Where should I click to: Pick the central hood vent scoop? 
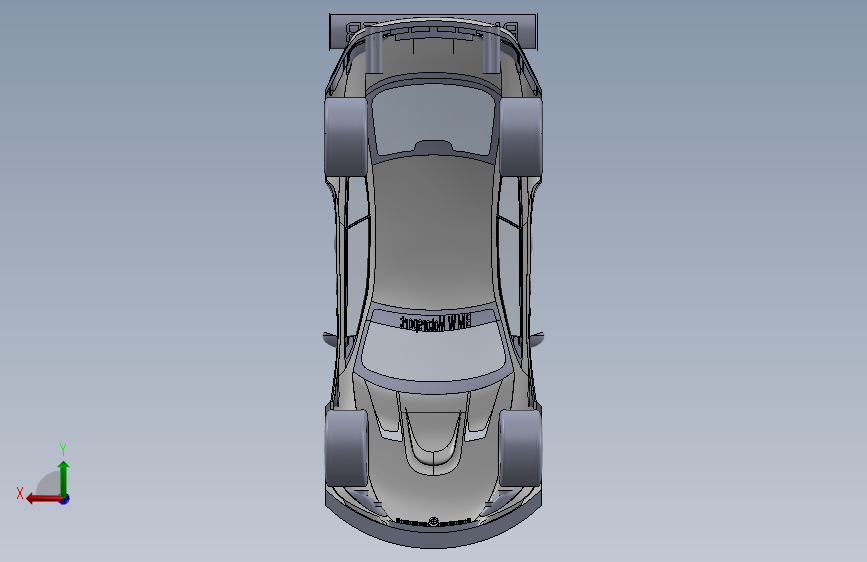(433, 443)
